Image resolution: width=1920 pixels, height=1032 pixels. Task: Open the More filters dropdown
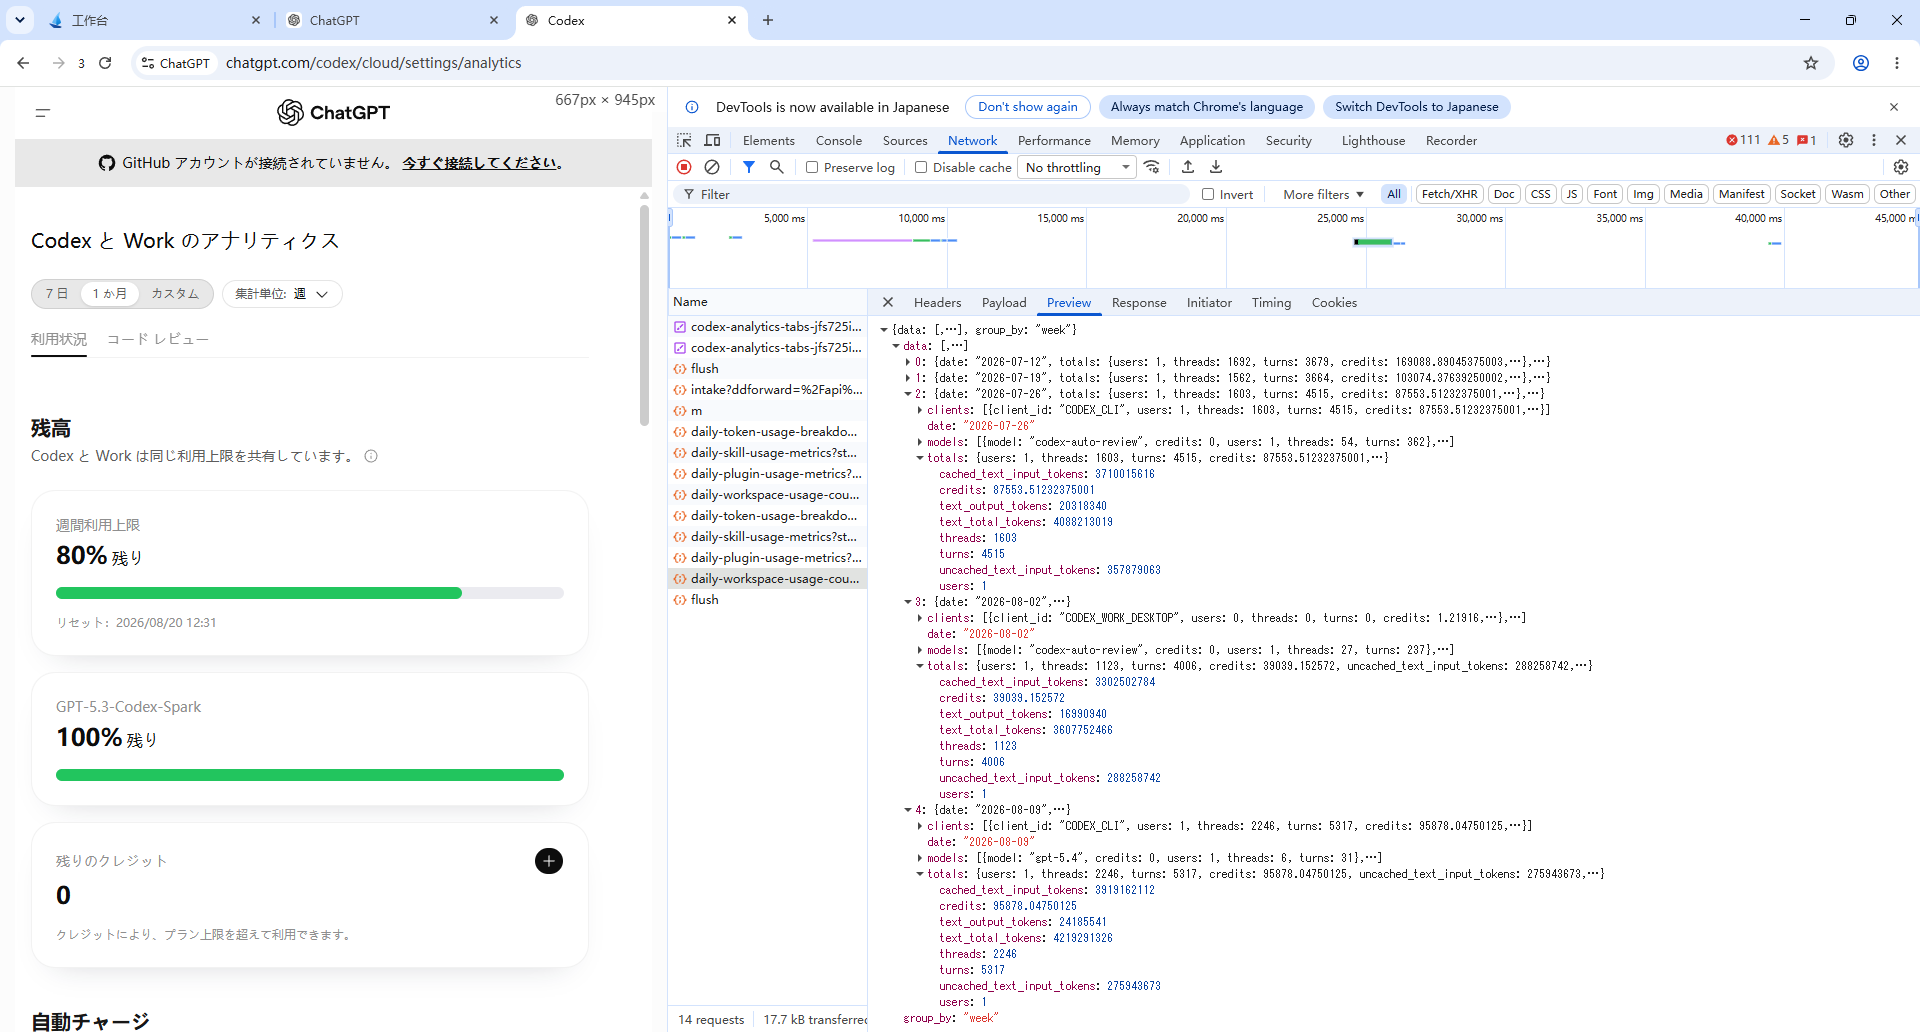click(x=1323, y=194)
